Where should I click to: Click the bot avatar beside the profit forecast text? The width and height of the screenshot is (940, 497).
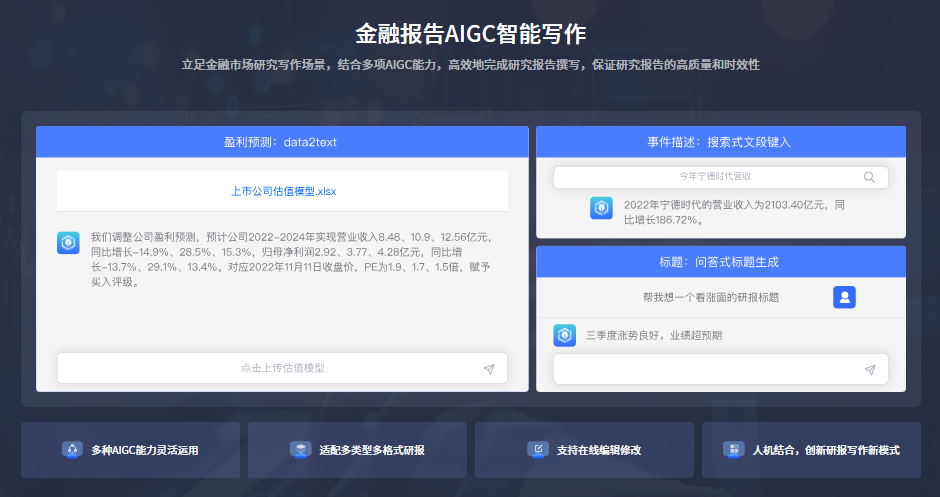pos(68,243)
